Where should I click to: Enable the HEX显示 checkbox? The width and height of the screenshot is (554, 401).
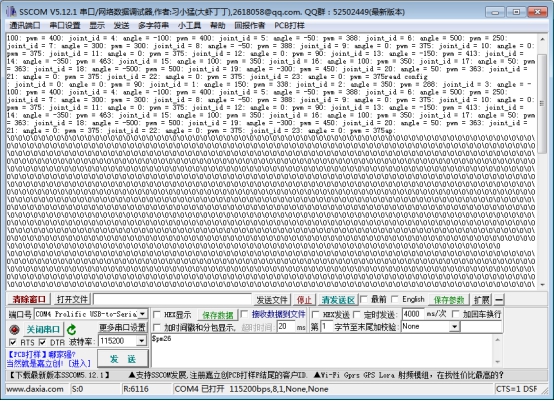(157, 314)
